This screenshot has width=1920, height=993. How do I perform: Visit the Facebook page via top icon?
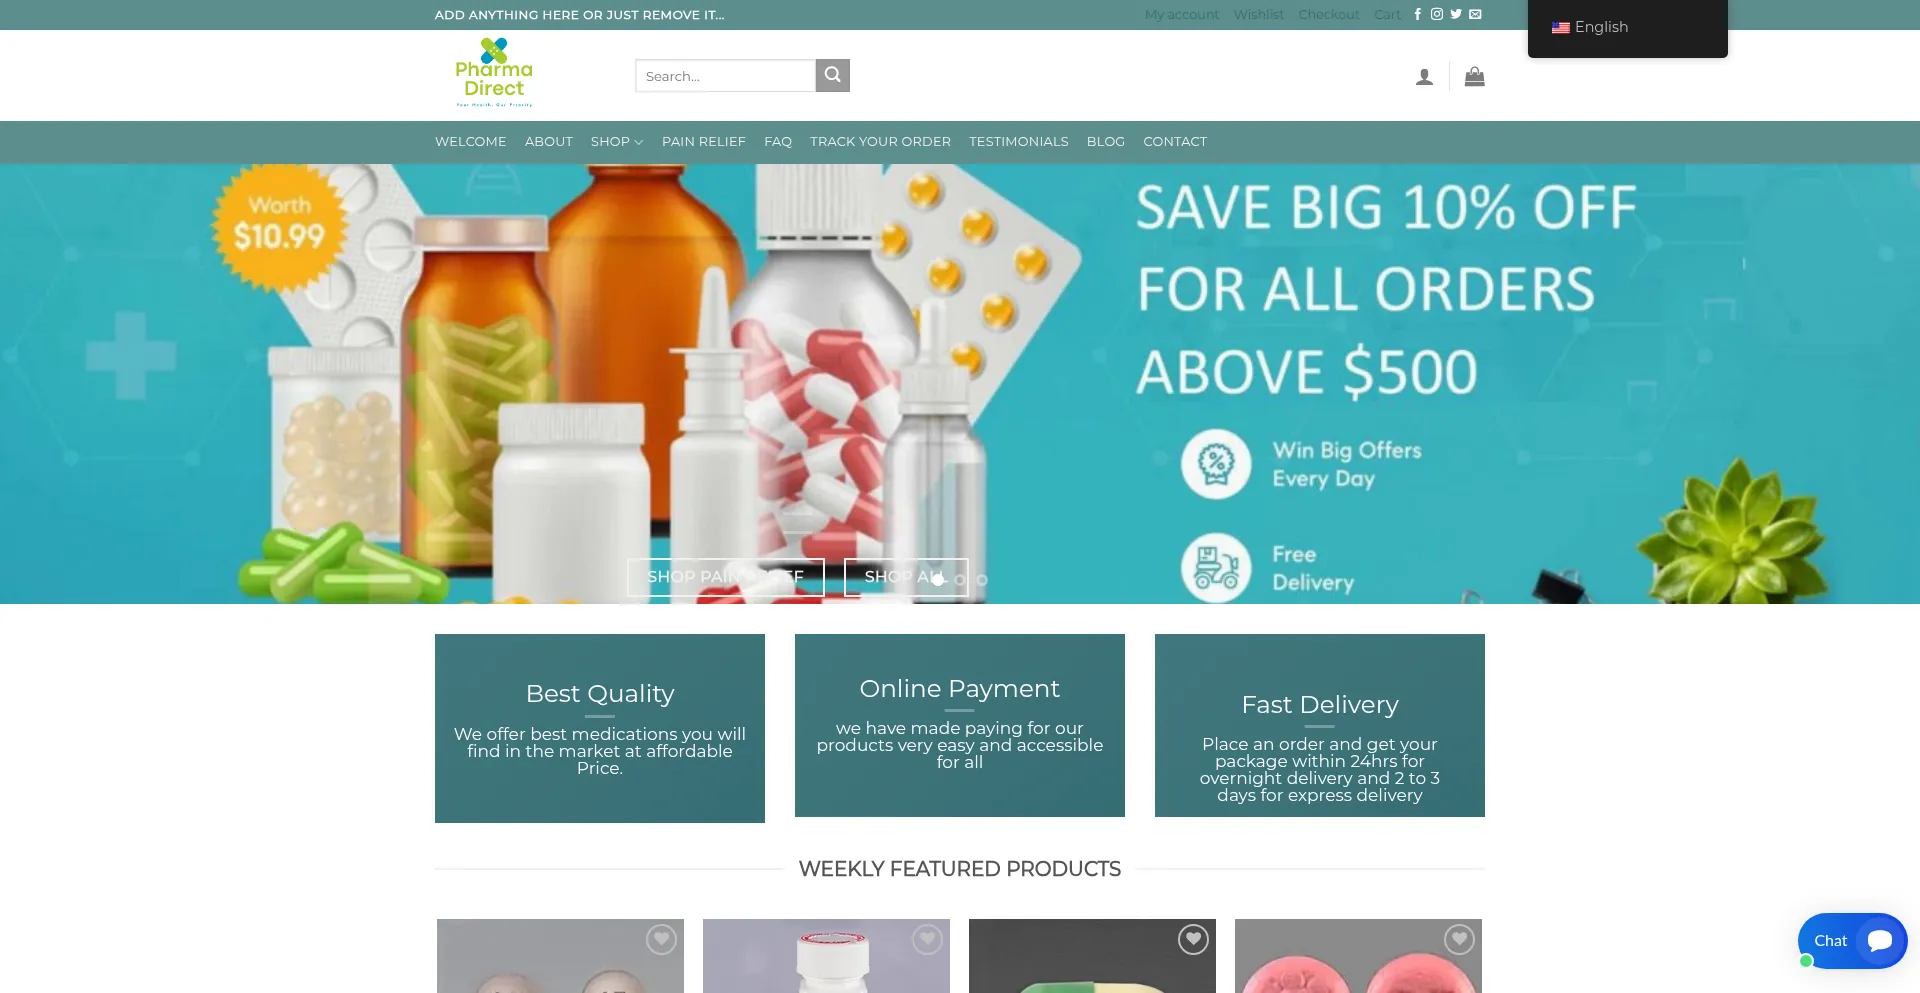pos(1417,14)
